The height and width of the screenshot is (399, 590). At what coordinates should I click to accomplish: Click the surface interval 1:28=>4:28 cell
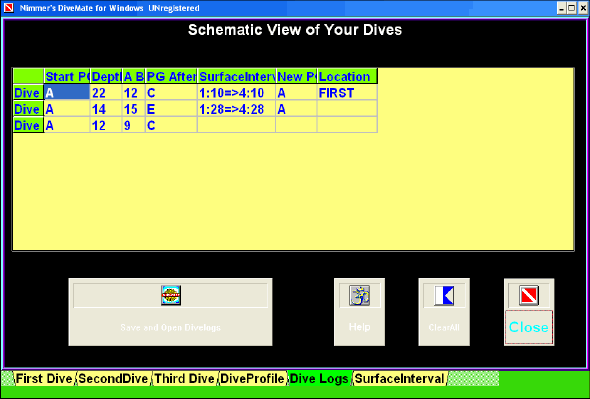[x=237, y=109]
